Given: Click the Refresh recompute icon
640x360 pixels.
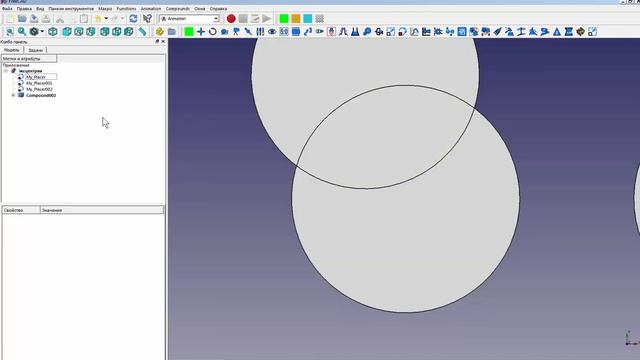Looking at the screenshot, I should coord(133,19).
